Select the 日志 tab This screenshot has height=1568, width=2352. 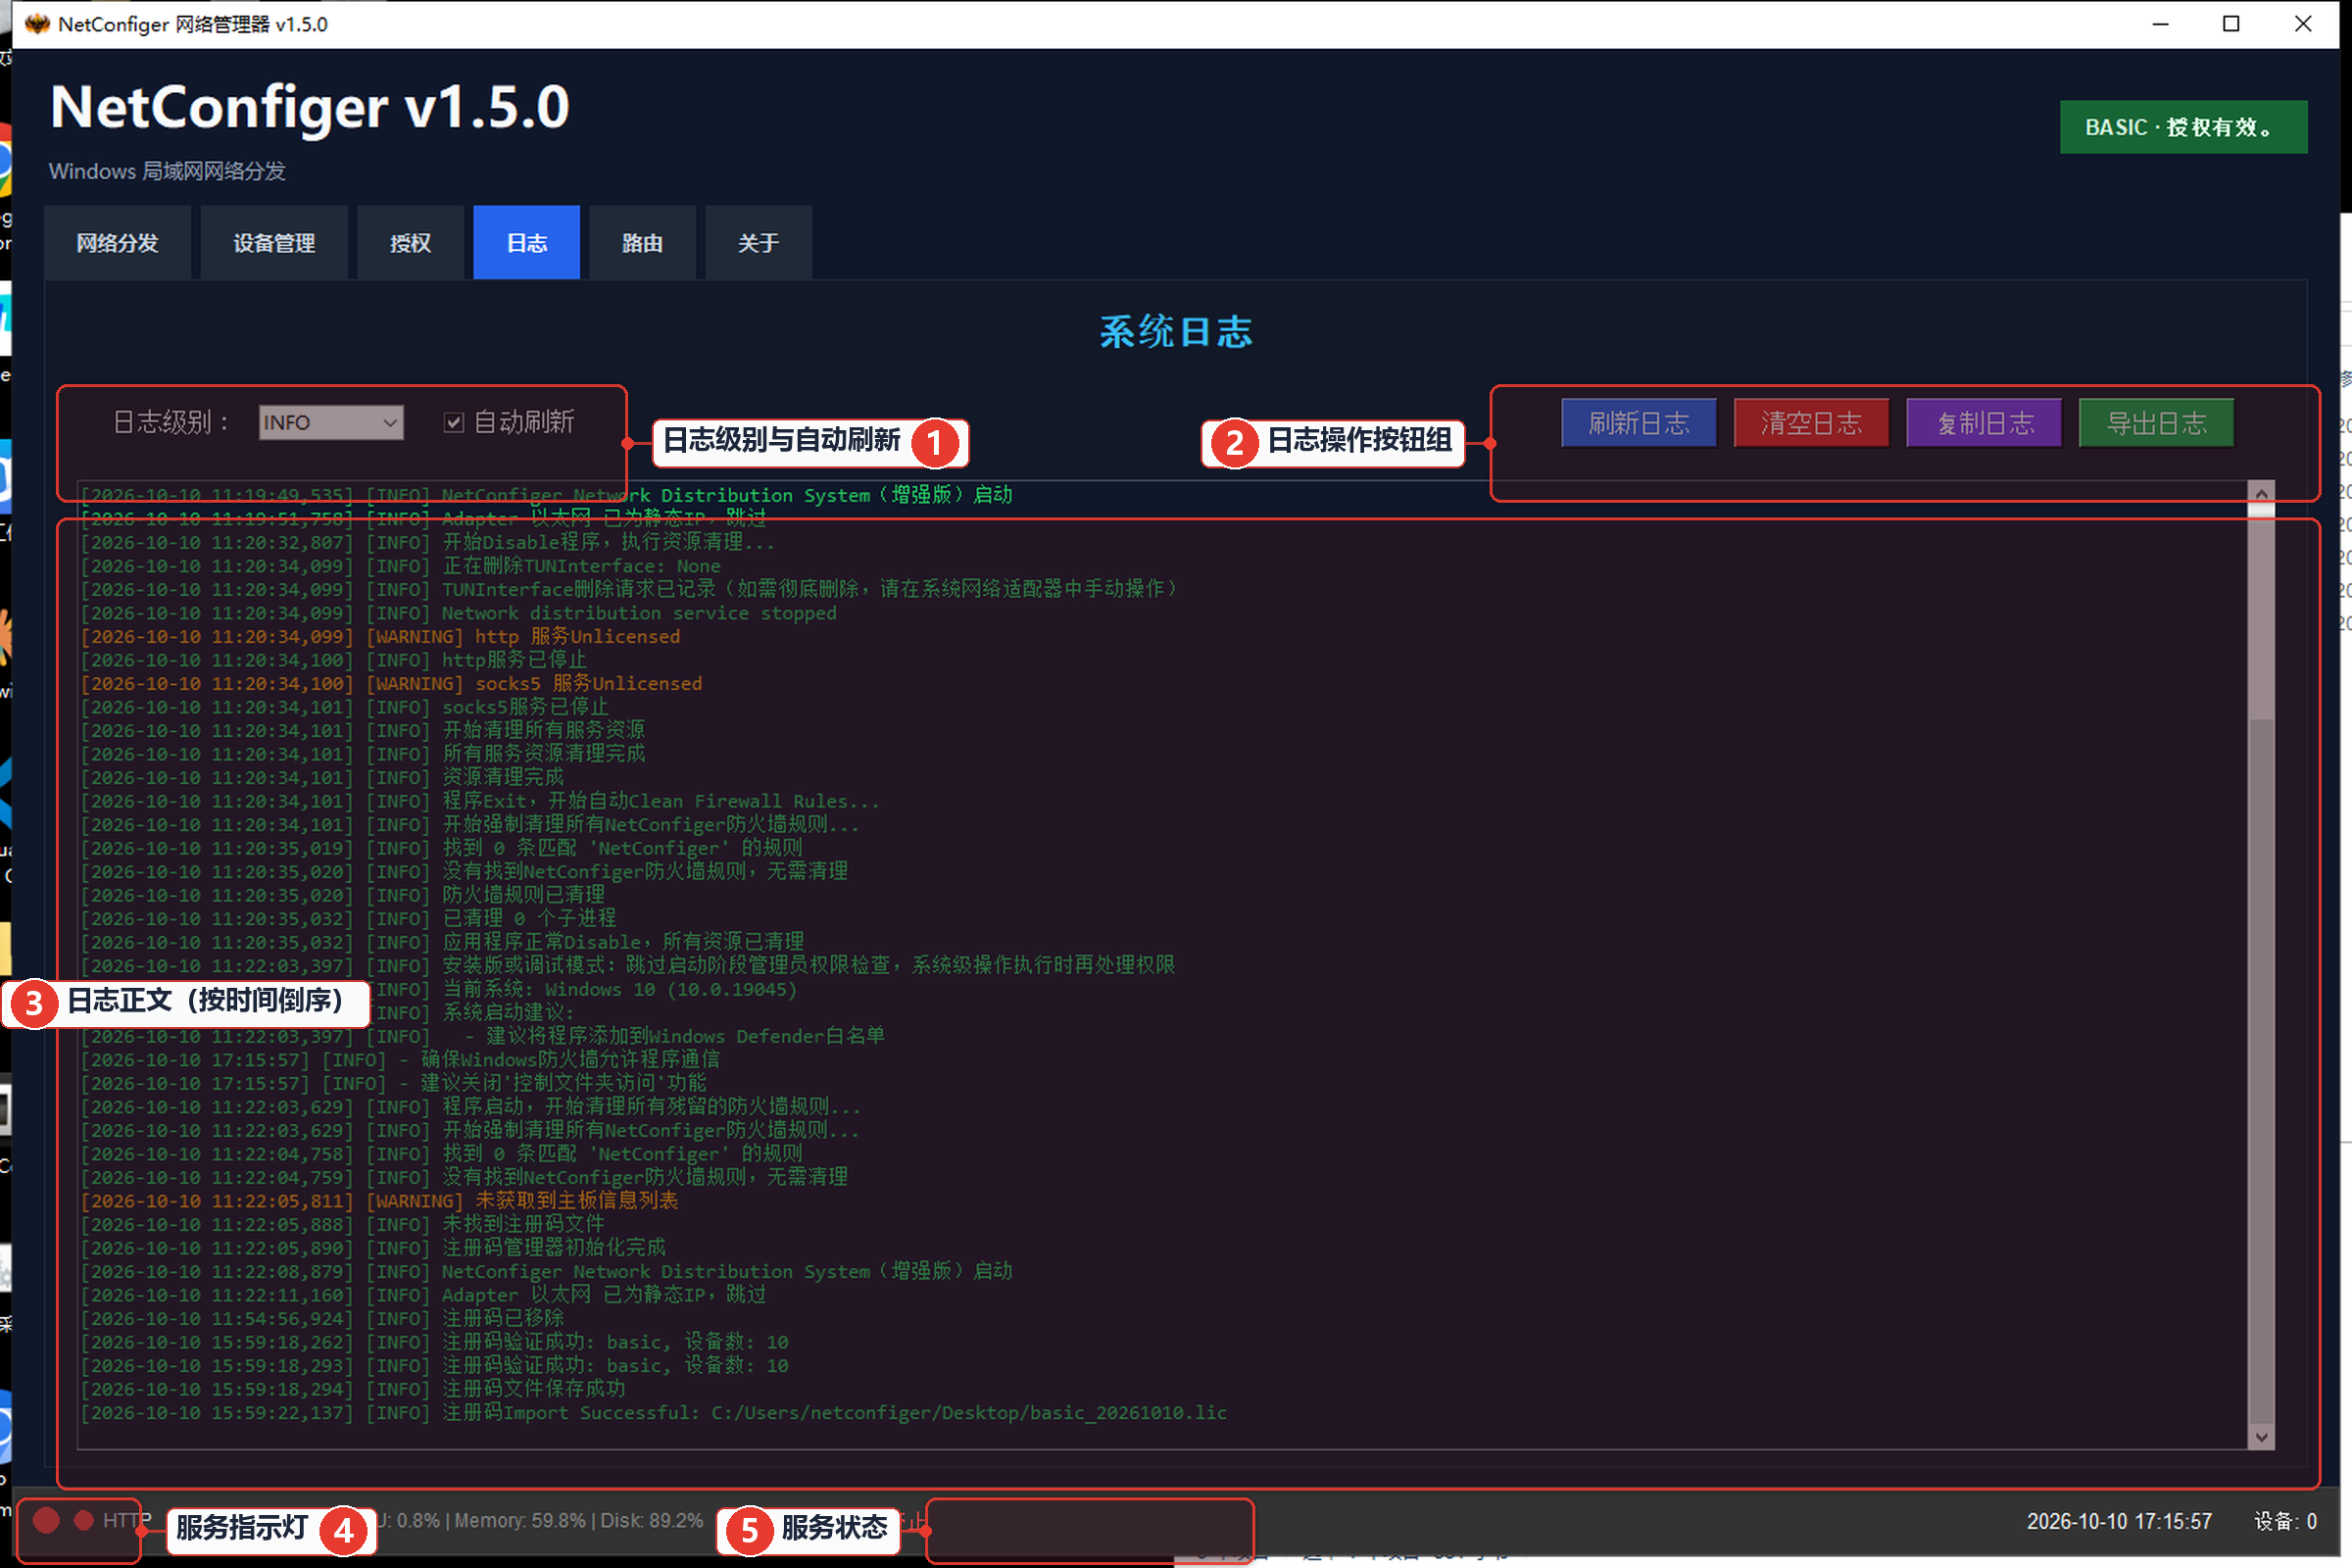(x=526, y=243)
